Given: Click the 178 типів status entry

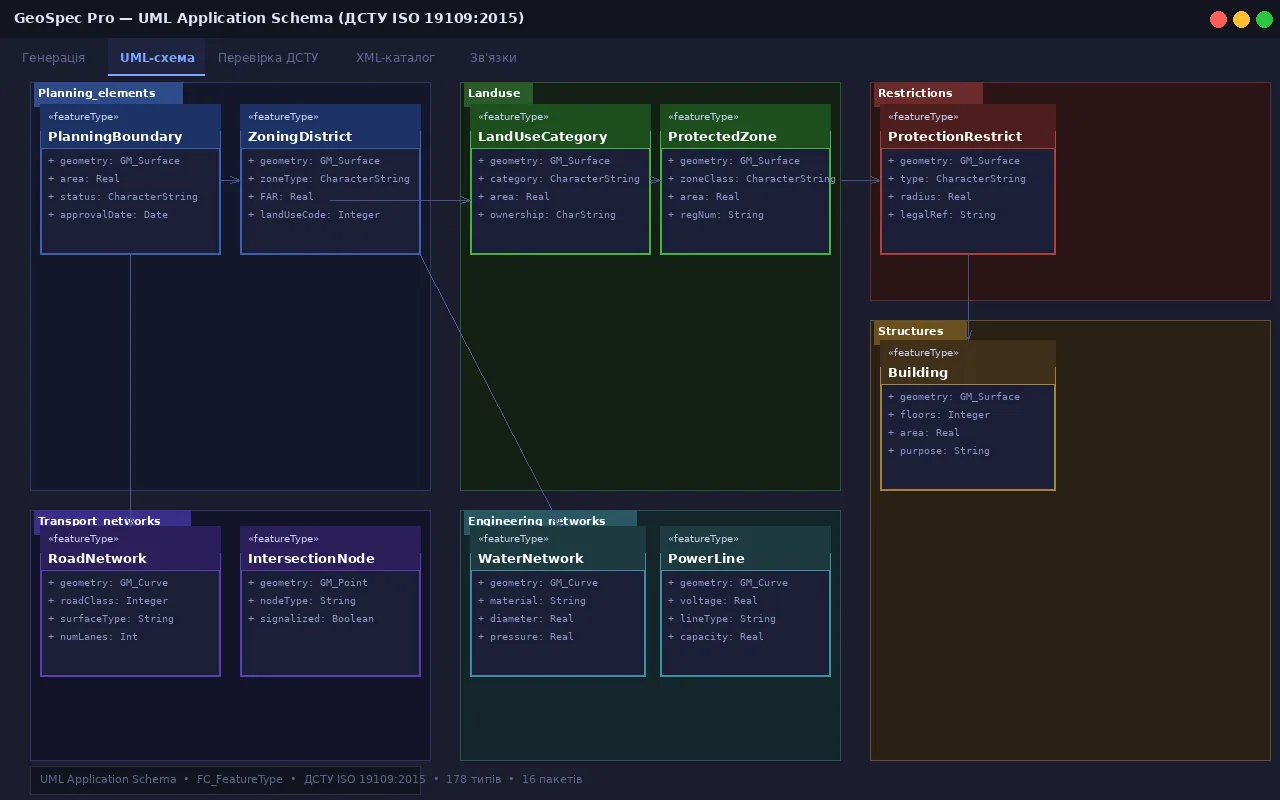Looking at the screenshot, I should click(472, 779).
